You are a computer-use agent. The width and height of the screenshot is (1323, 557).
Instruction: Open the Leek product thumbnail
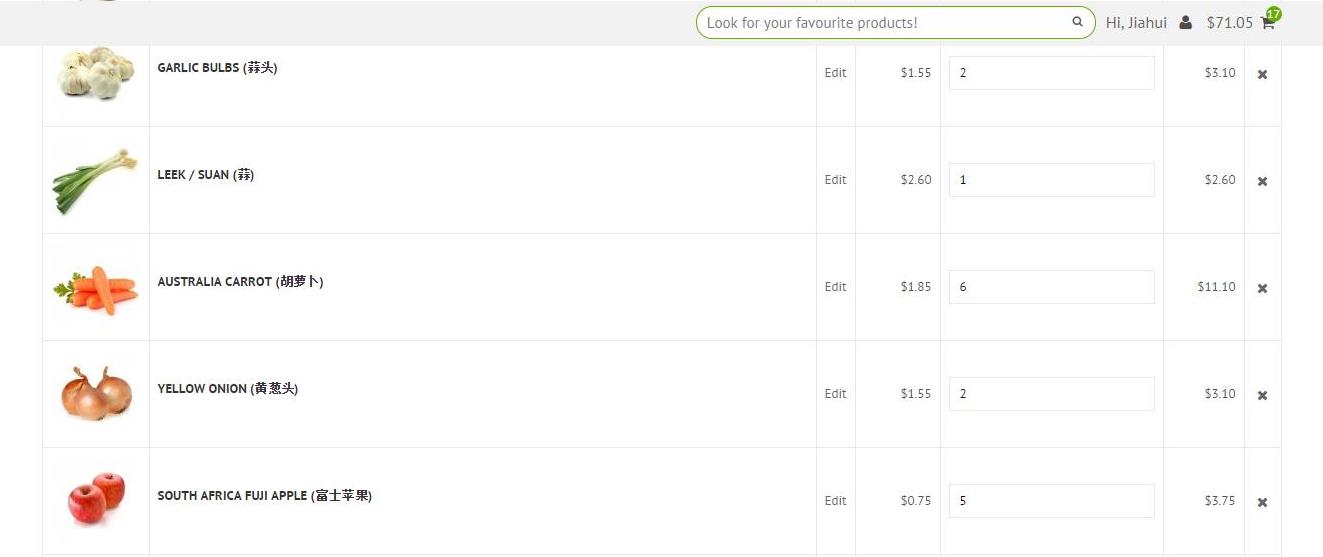(95, 181)
